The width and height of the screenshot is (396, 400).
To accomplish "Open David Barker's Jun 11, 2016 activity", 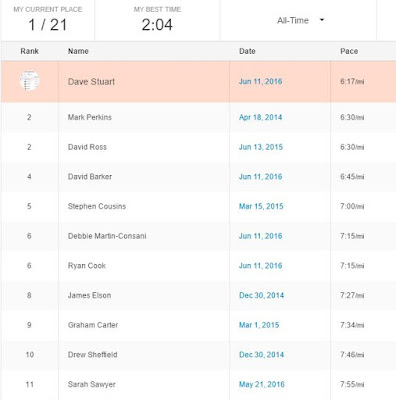I will (260, 177).
